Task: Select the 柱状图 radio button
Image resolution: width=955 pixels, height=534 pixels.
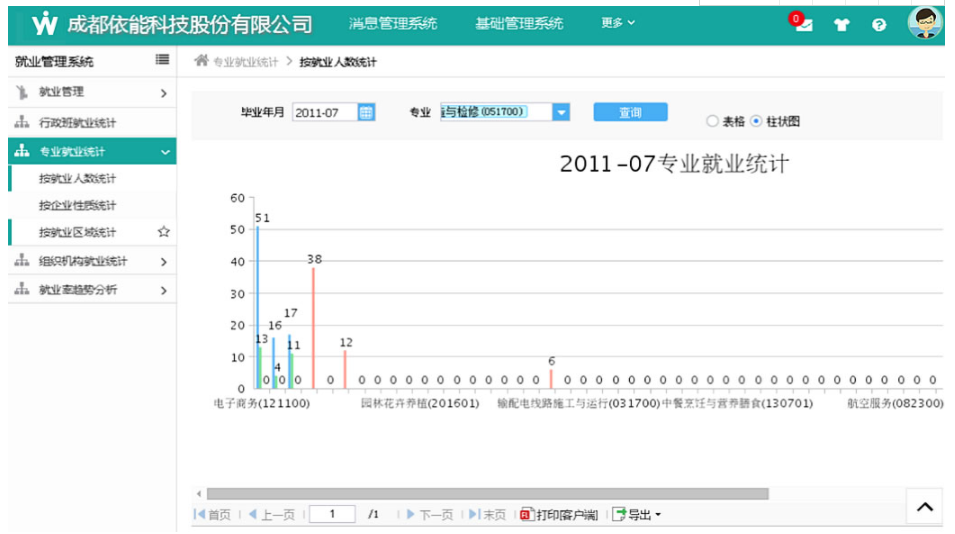Action: click(756, 121)
